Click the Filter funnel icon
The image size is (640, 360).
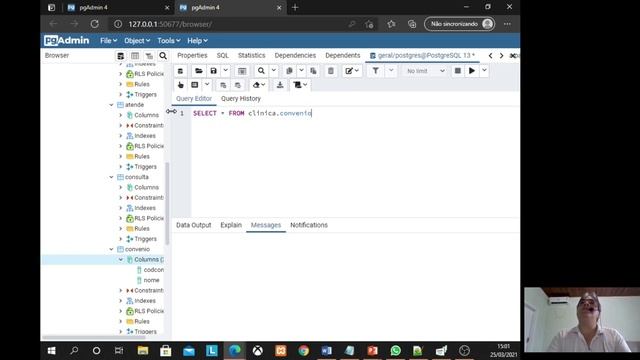[376, 71]
